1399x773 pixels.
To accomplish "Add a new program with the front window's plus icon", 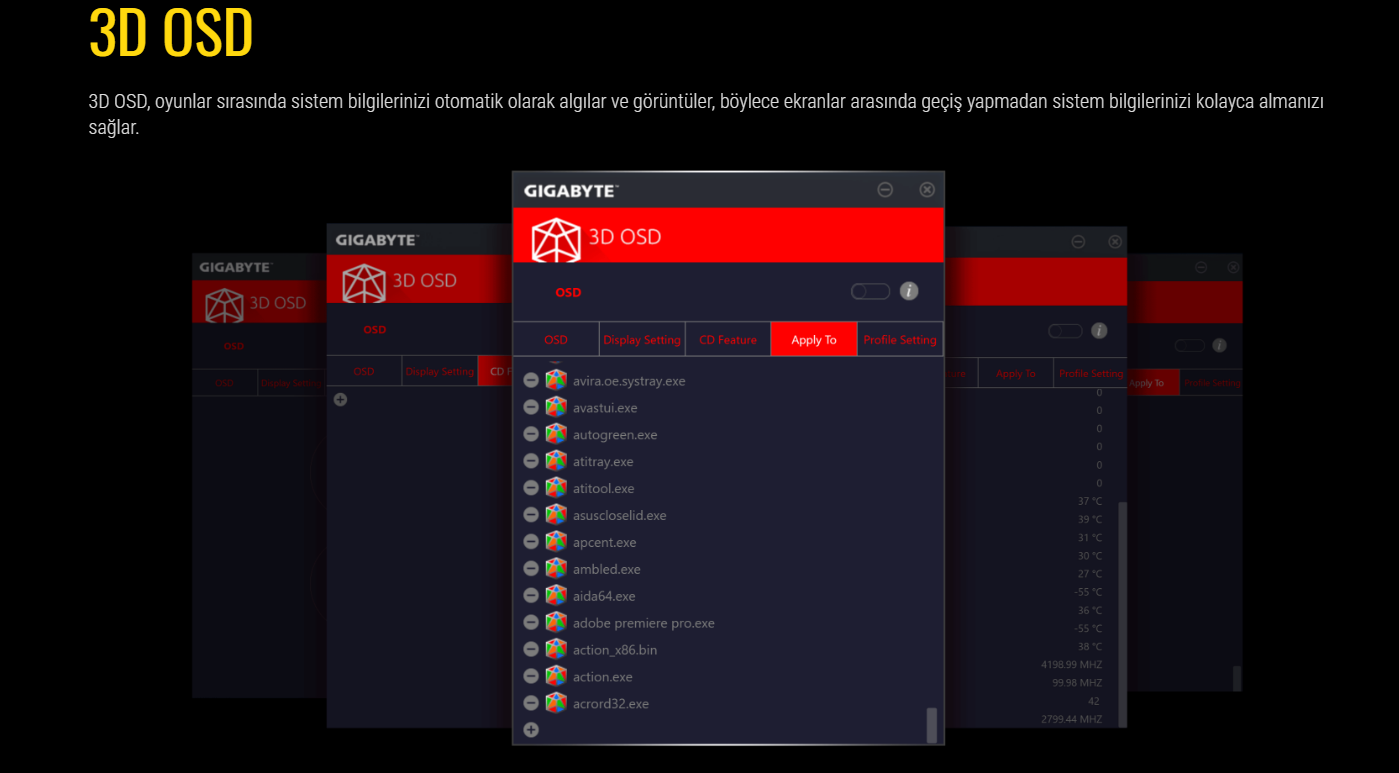I will point(531,730).
